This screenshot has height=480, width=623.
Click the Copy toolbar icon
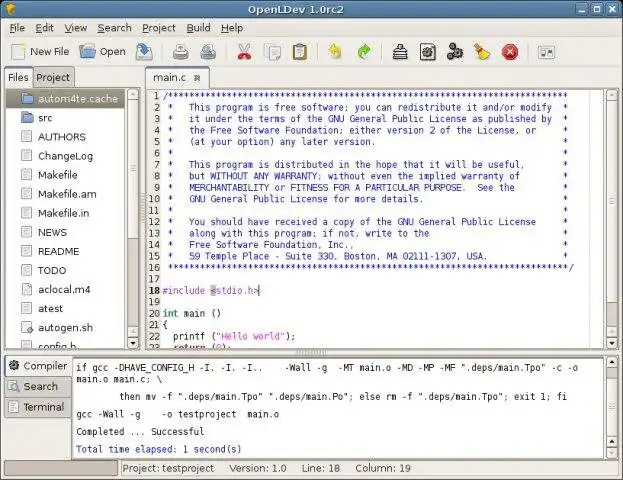(273, 52)
